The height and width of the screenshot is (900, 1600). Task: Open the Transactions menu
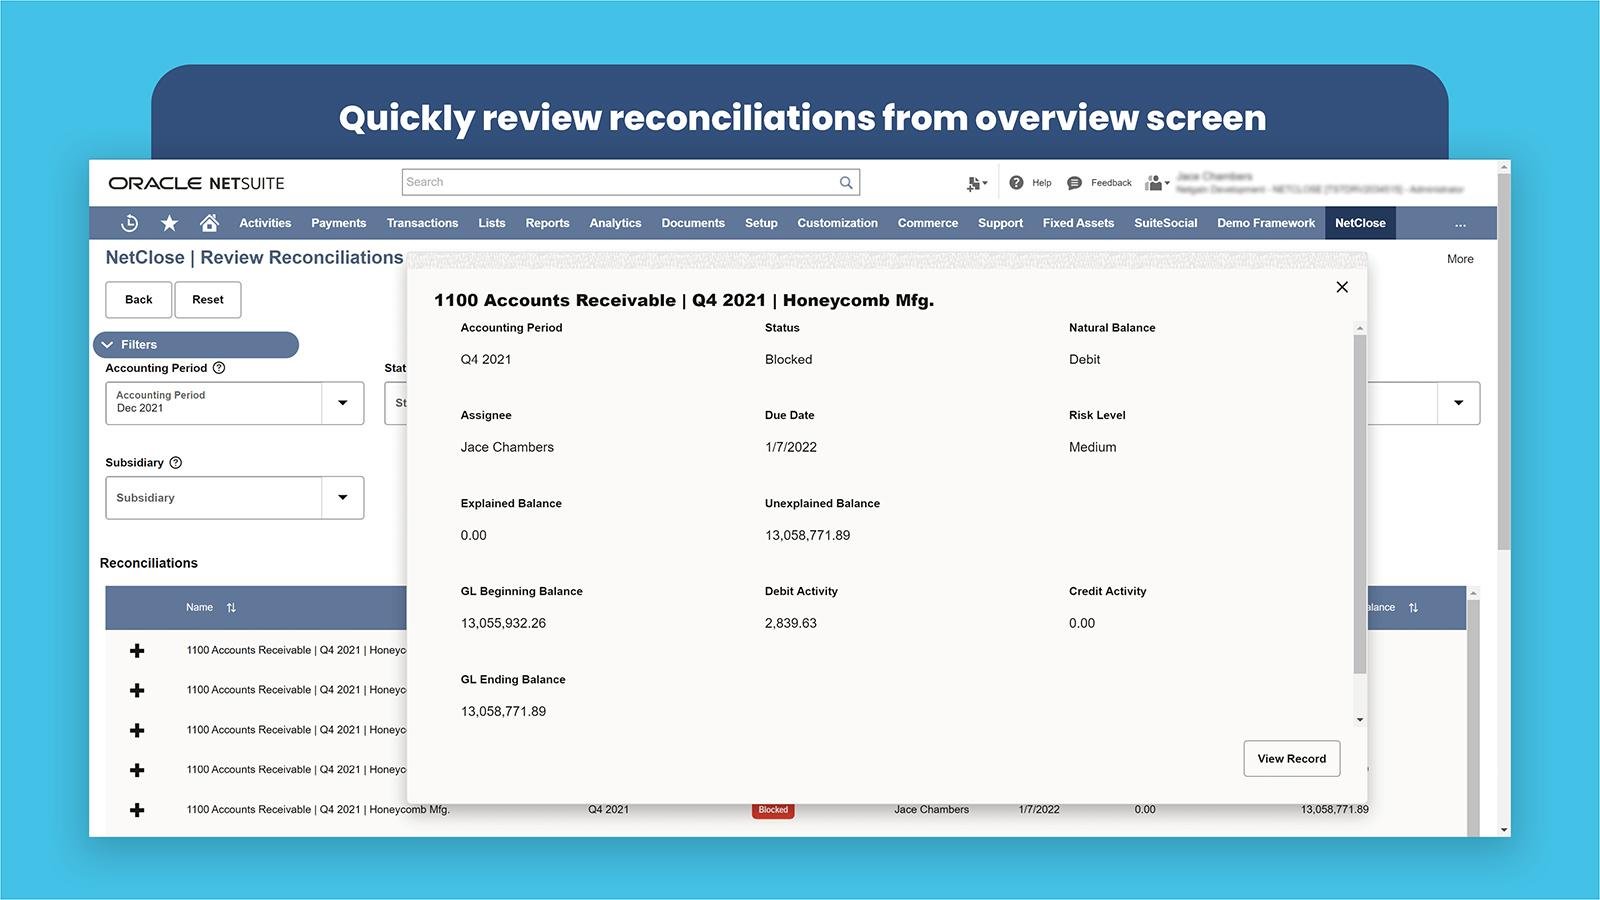click(422, 223)
